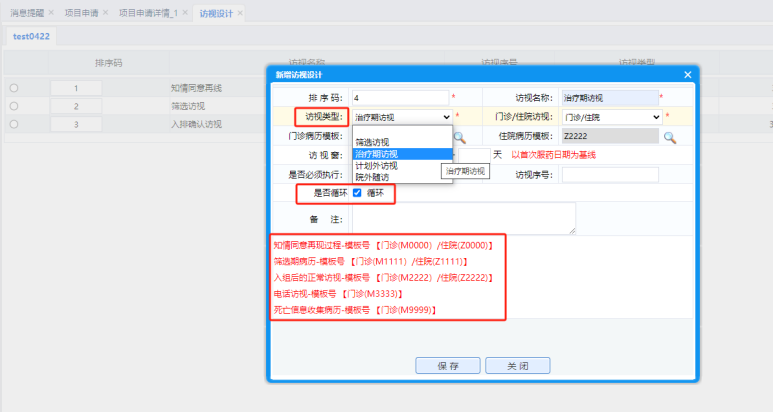Click text 入组后的正常访视-模板号
773x413 pixels.
click(x=321, y=277)
